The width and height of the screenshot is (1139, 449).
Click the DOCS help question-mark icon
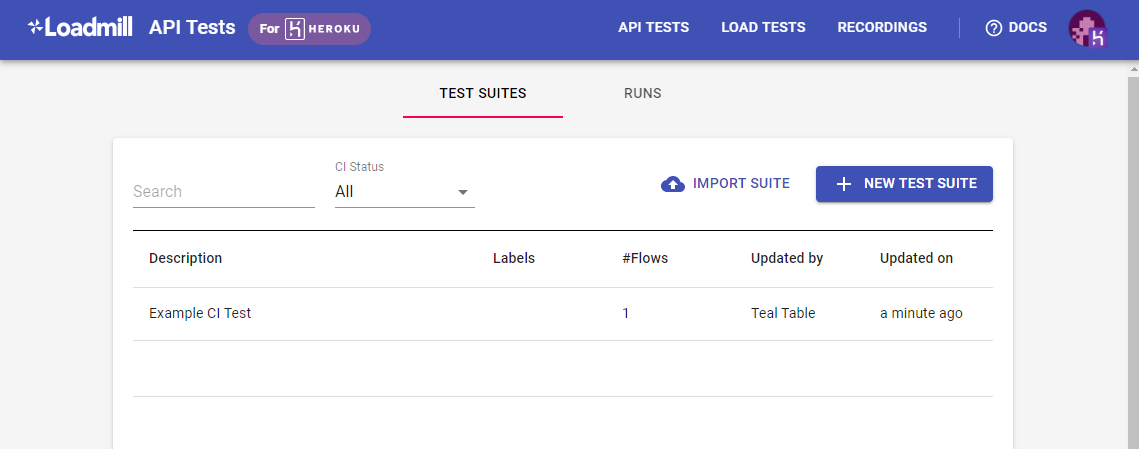[993, 28]
